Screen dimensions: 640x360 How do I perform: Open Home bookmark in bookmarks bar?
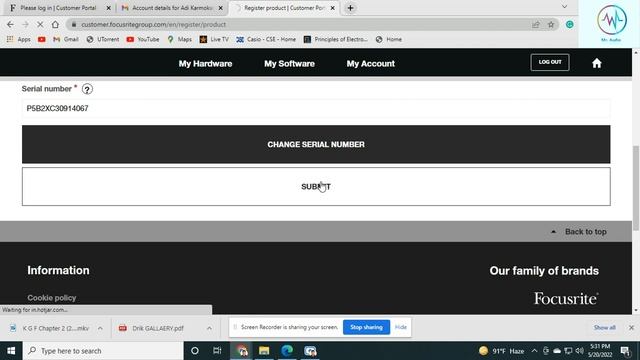coord(389,39)
